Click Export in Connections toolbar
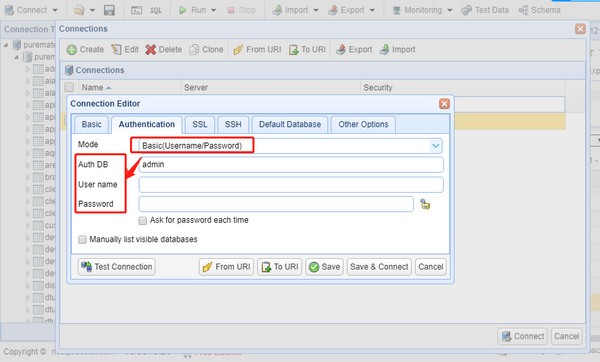The width and height of the screenshot is (600, 362). click(x=354, y=50)
